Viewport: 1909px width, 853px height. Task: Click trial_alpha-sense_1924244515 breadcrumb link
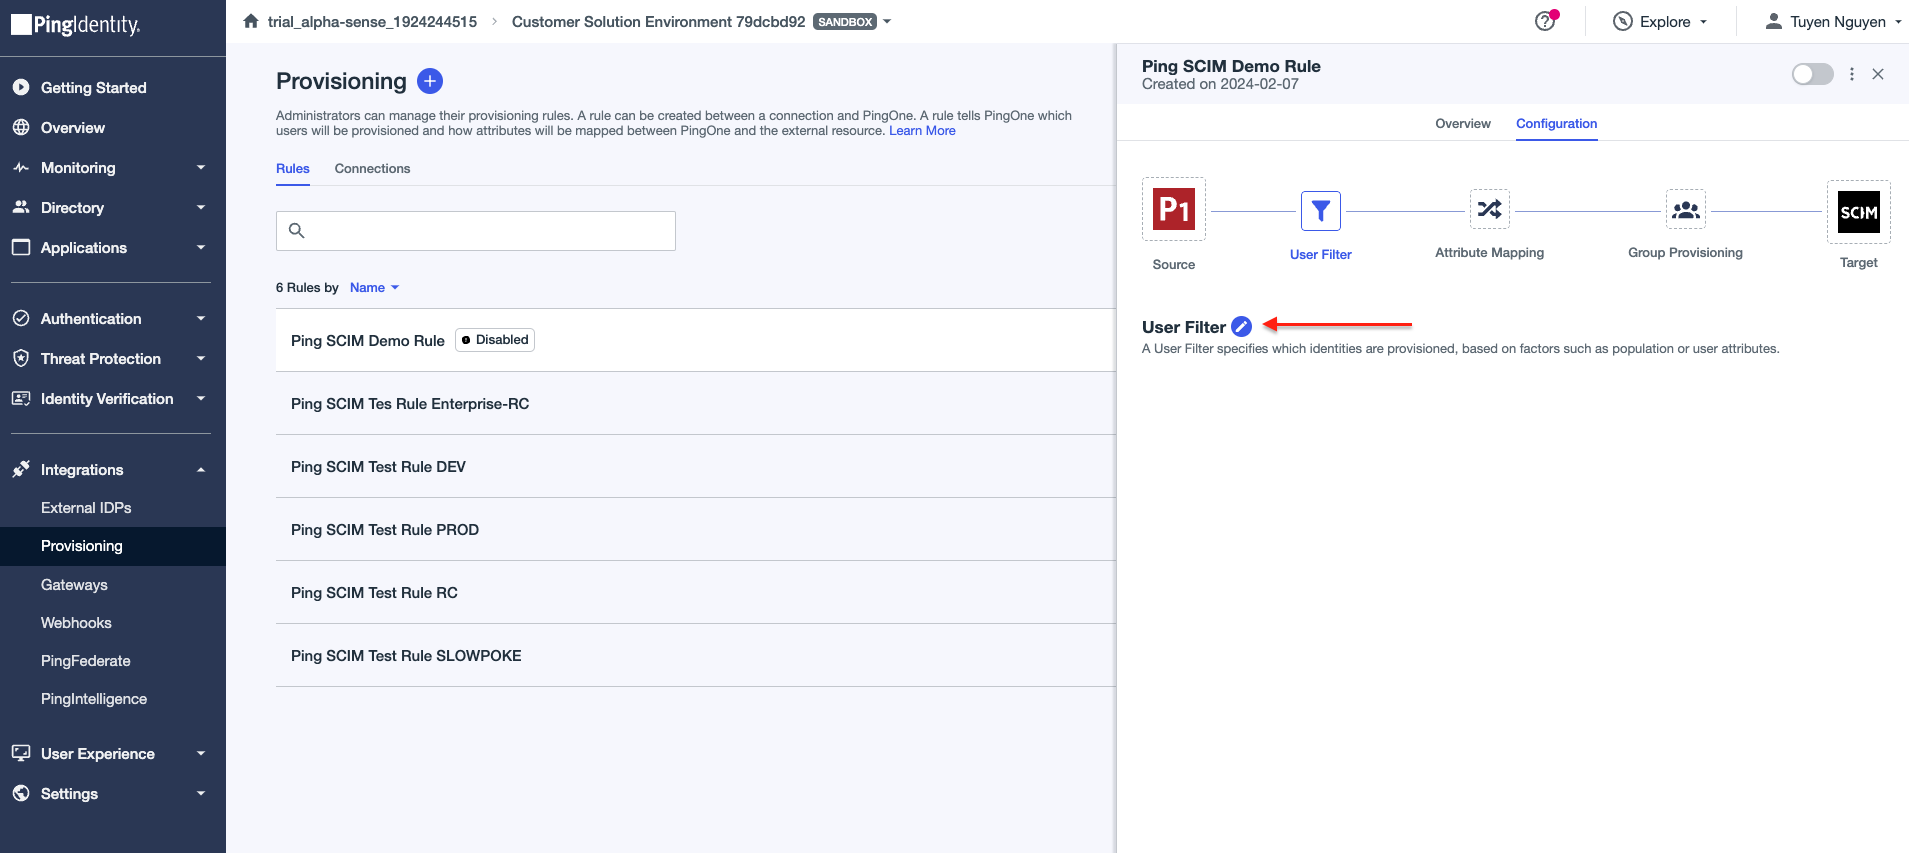[372, 21]
